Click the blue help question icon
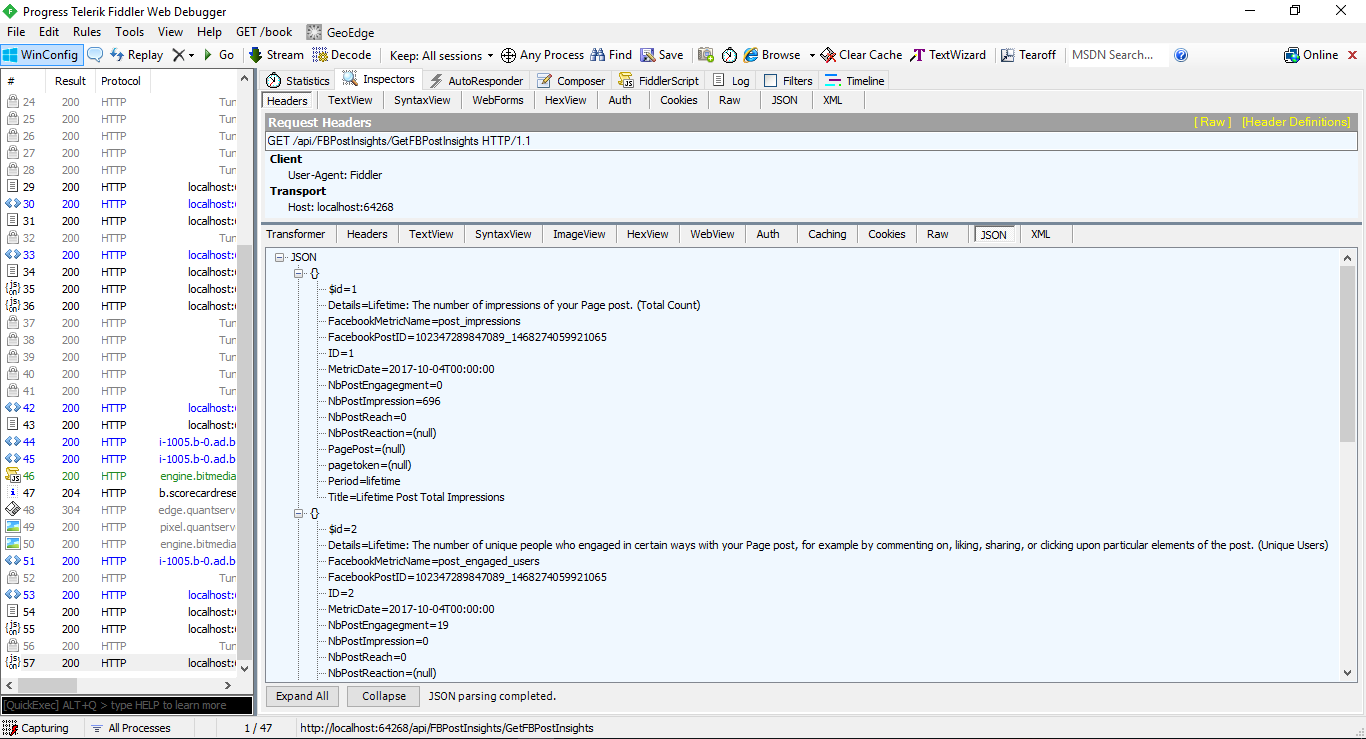 [x=1181, y=55]
